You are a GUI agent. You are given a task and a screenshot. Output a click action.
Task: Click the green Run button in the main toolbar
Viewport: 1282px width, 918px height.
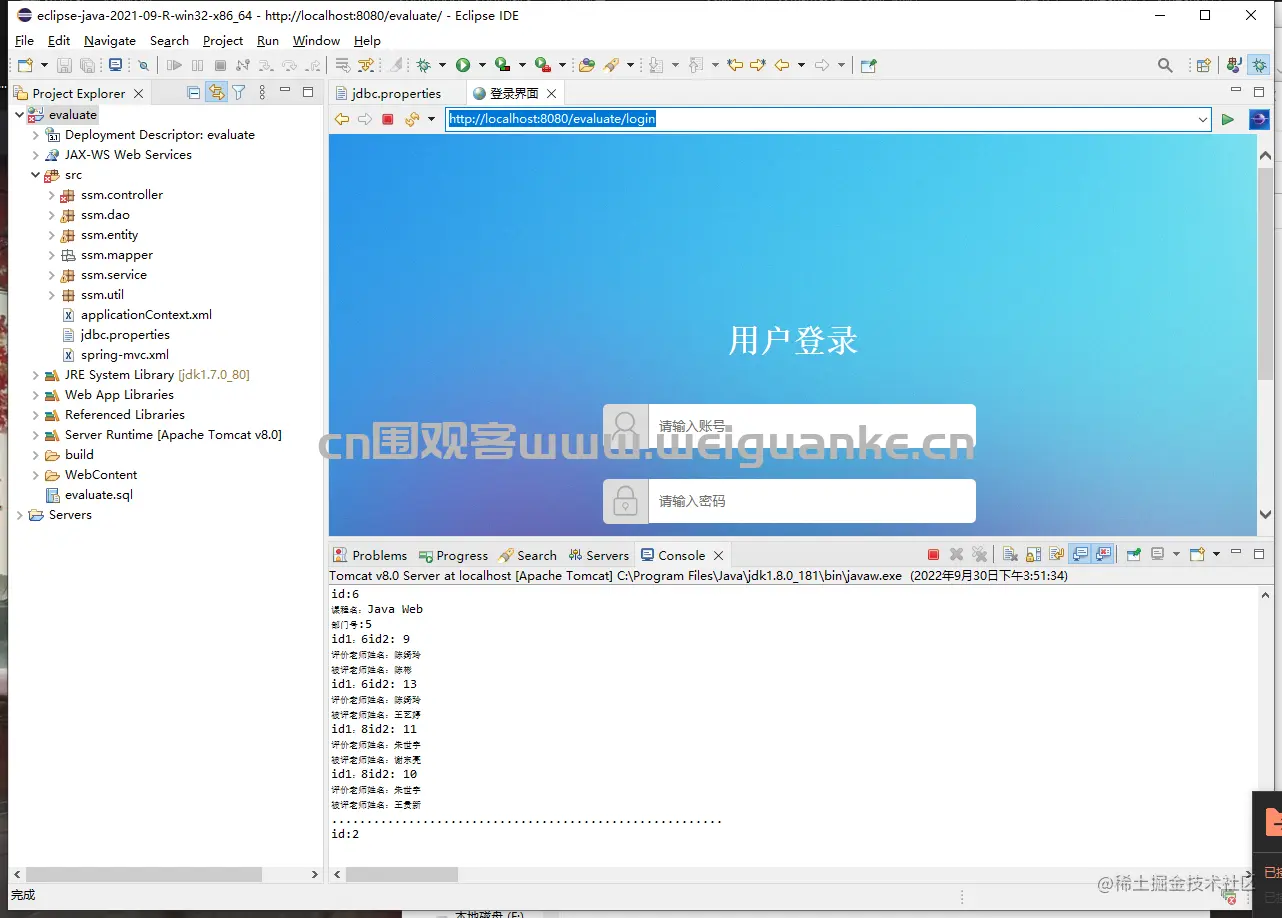(463, 65)
